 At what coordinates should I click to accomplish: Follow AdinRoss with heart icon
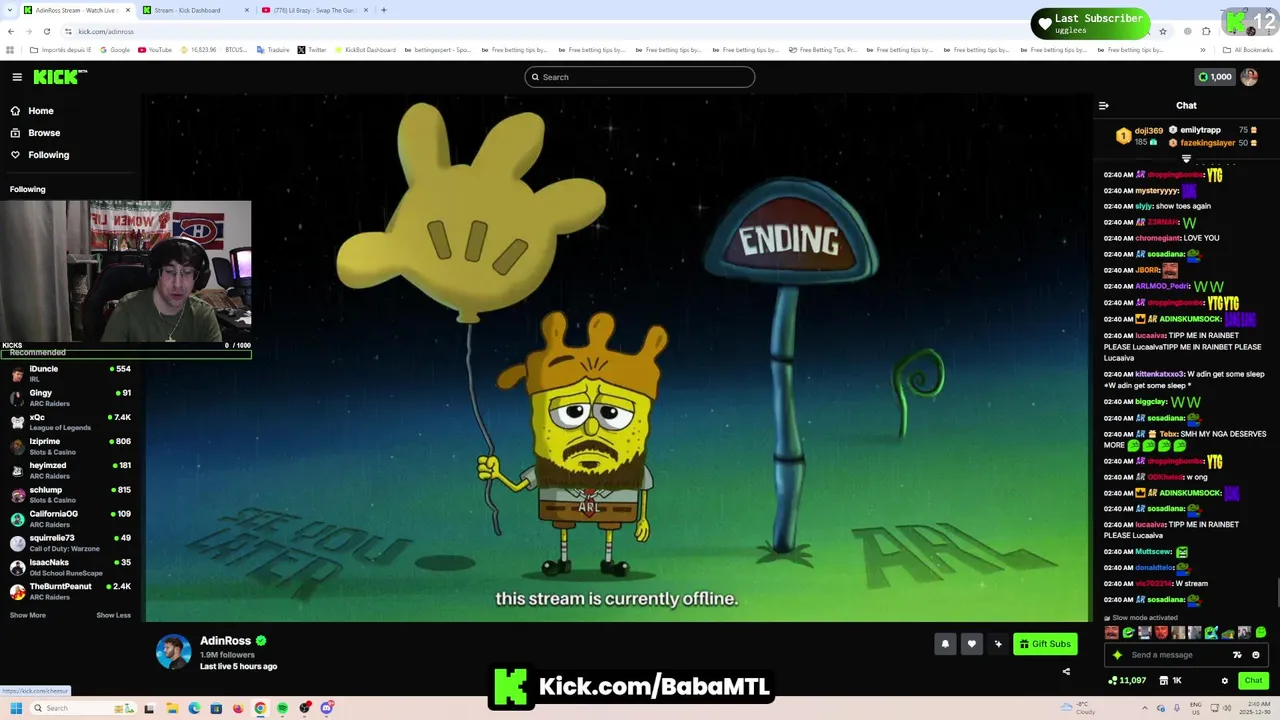point(971,644)
